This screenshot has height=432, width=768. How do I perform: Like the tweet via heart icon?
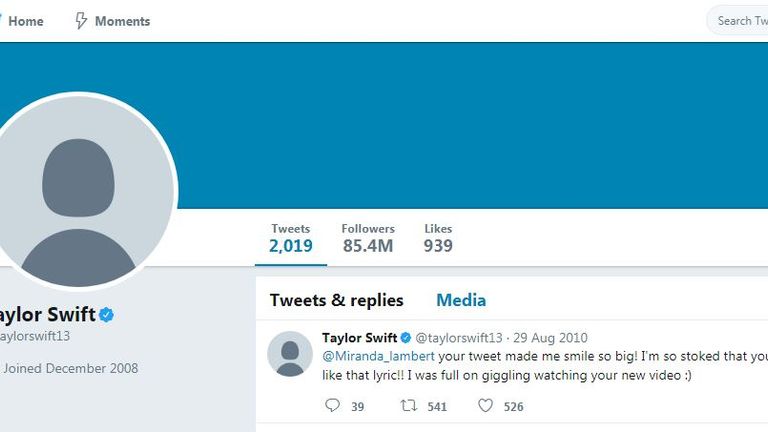(x=485, y=406)
